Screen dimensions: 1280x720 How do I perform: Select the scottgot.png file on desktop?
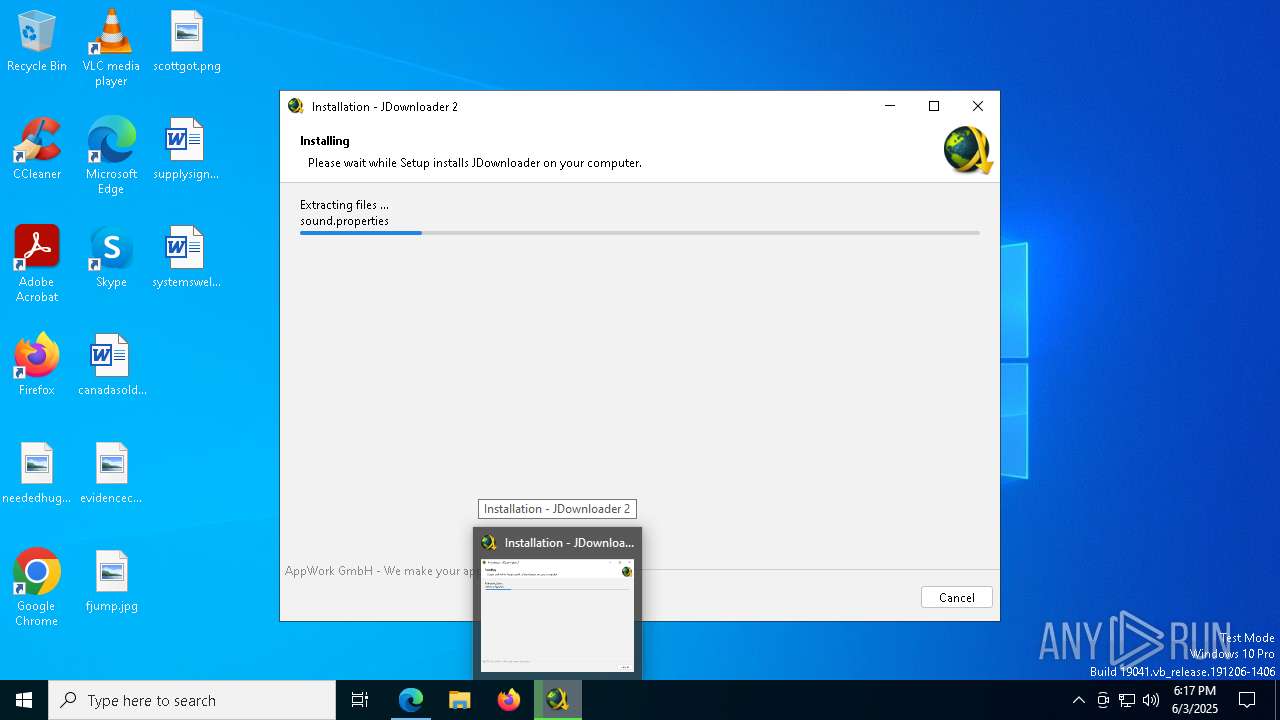(x=187, y=42)
